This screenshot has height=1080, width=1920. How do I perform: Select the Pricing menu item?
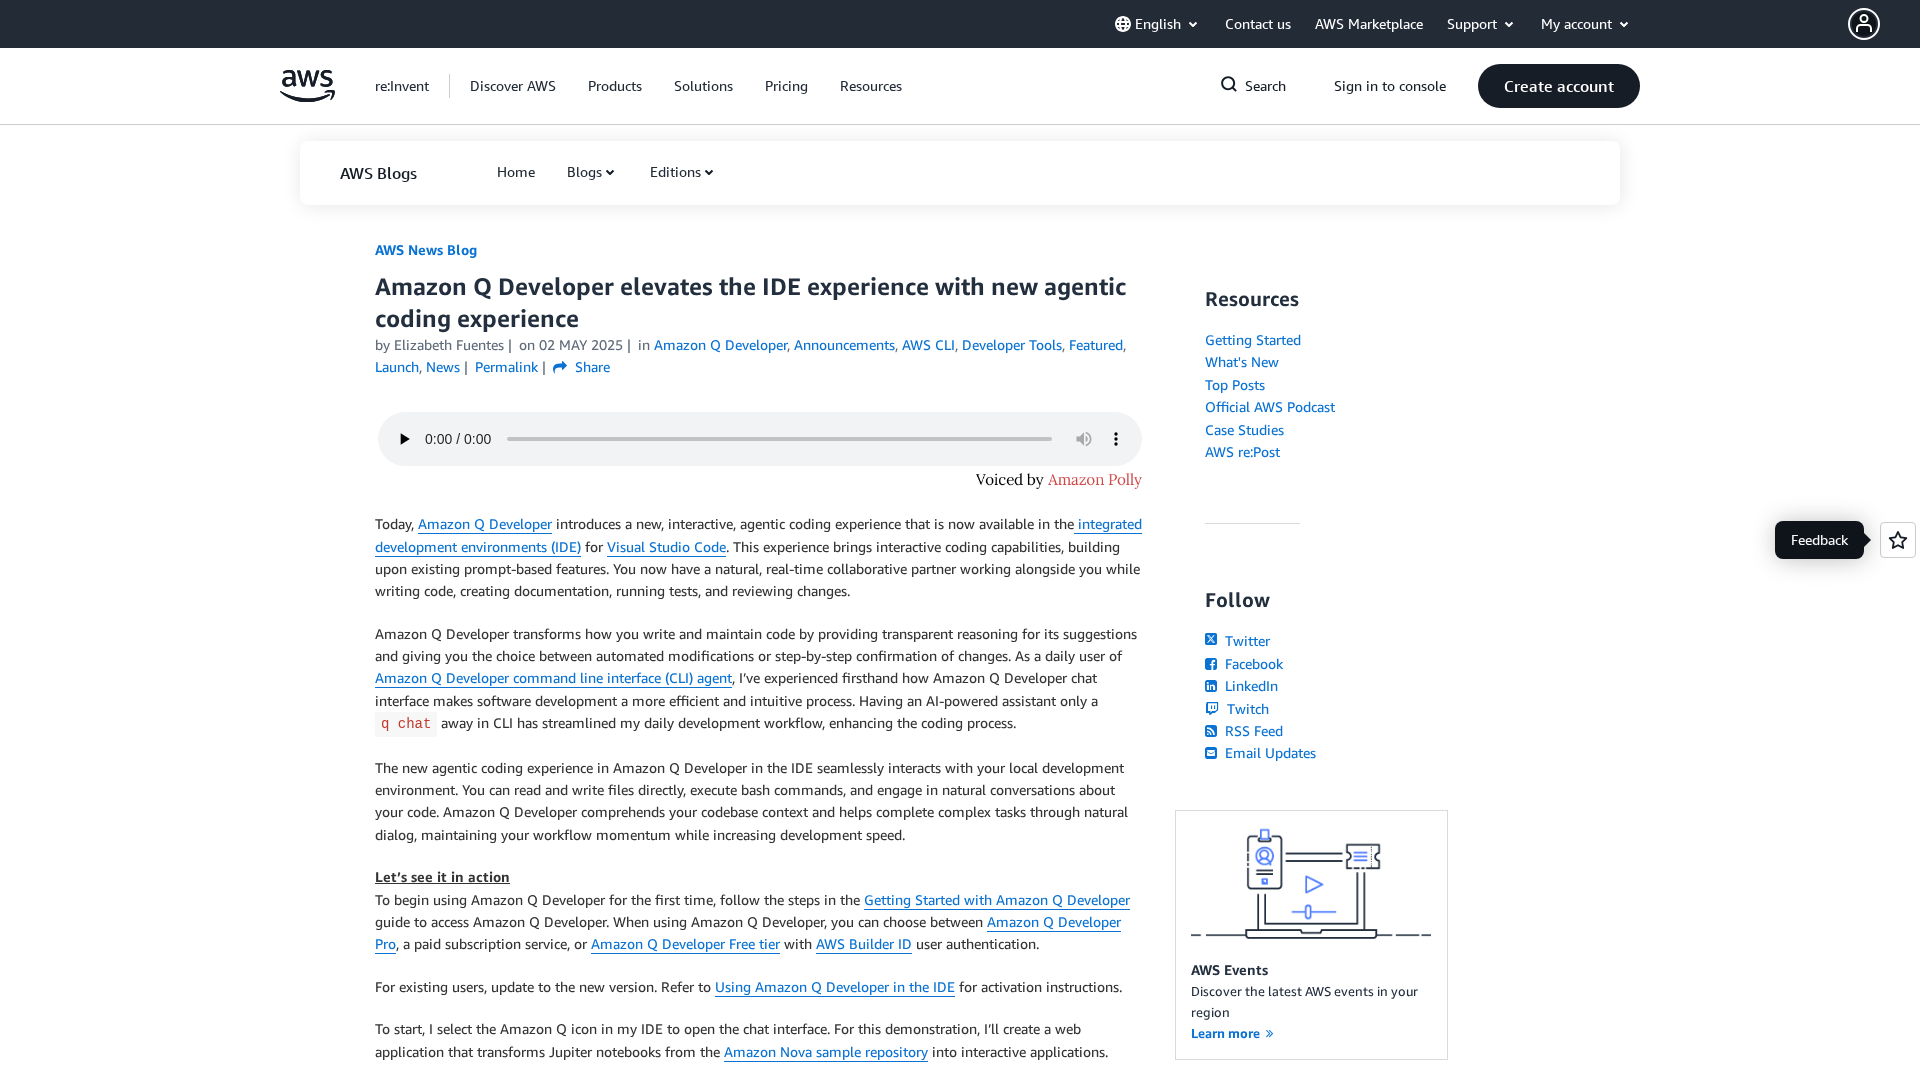click(x=786, y=86)
